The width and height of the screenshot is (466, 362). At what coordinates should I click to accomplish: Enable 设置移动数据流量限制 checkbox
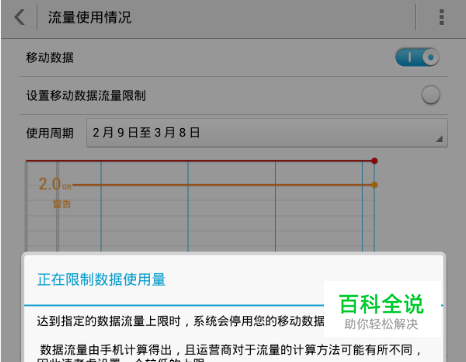point(431,95)
